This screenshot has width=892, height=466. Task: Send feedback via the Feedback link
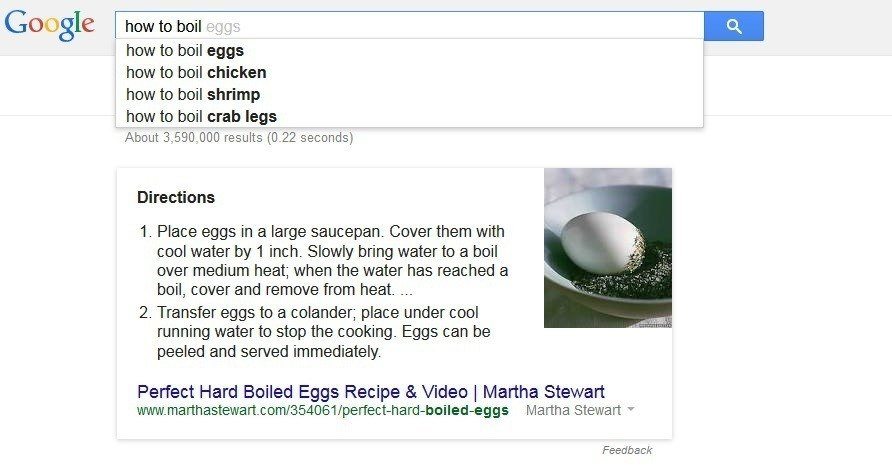click(x=627, y=450)
